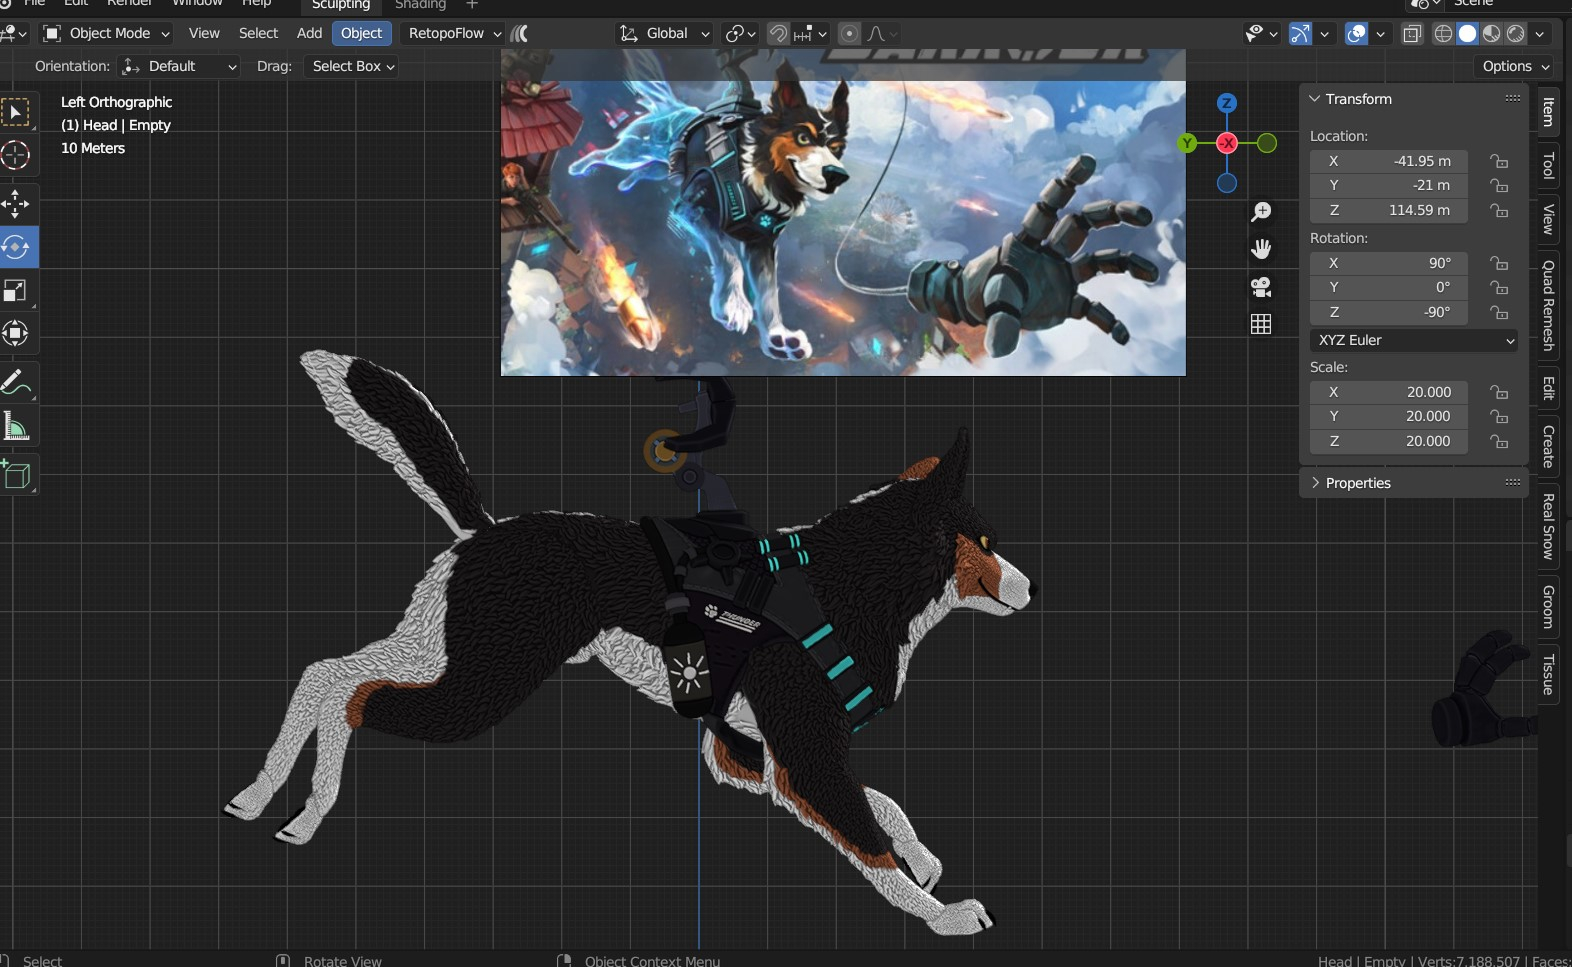Switch to Quad Remesh sidebar tab
The height and width of the screenshot is (967, 1572).
pos(1548,305)
